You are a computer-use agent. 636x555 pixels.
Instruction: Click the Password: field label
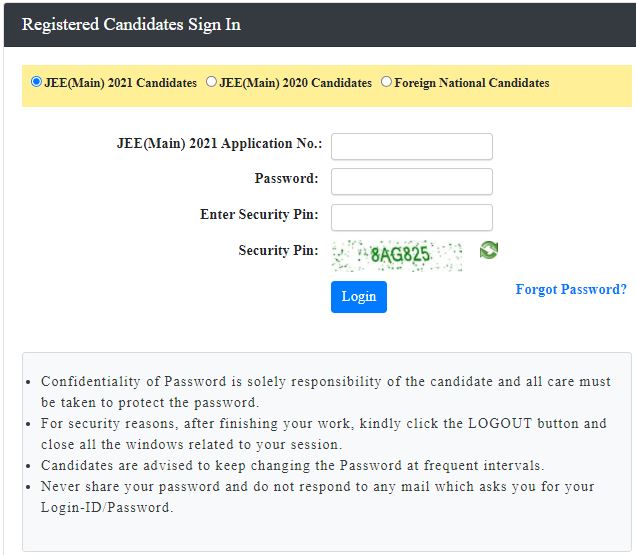[286, 179]
